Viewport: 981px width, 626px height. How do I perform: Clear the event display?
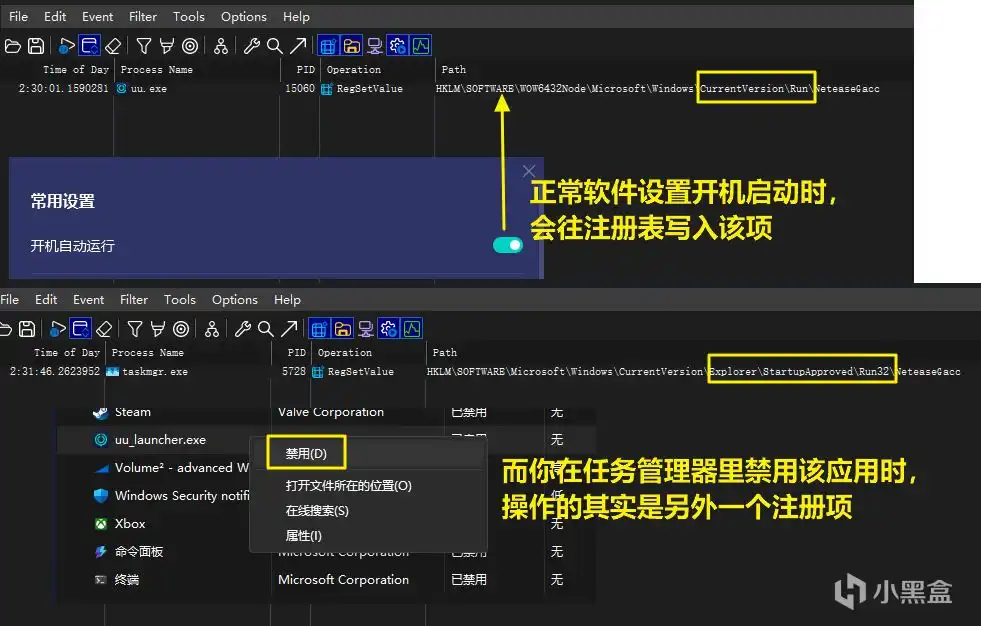pos(112,45)
